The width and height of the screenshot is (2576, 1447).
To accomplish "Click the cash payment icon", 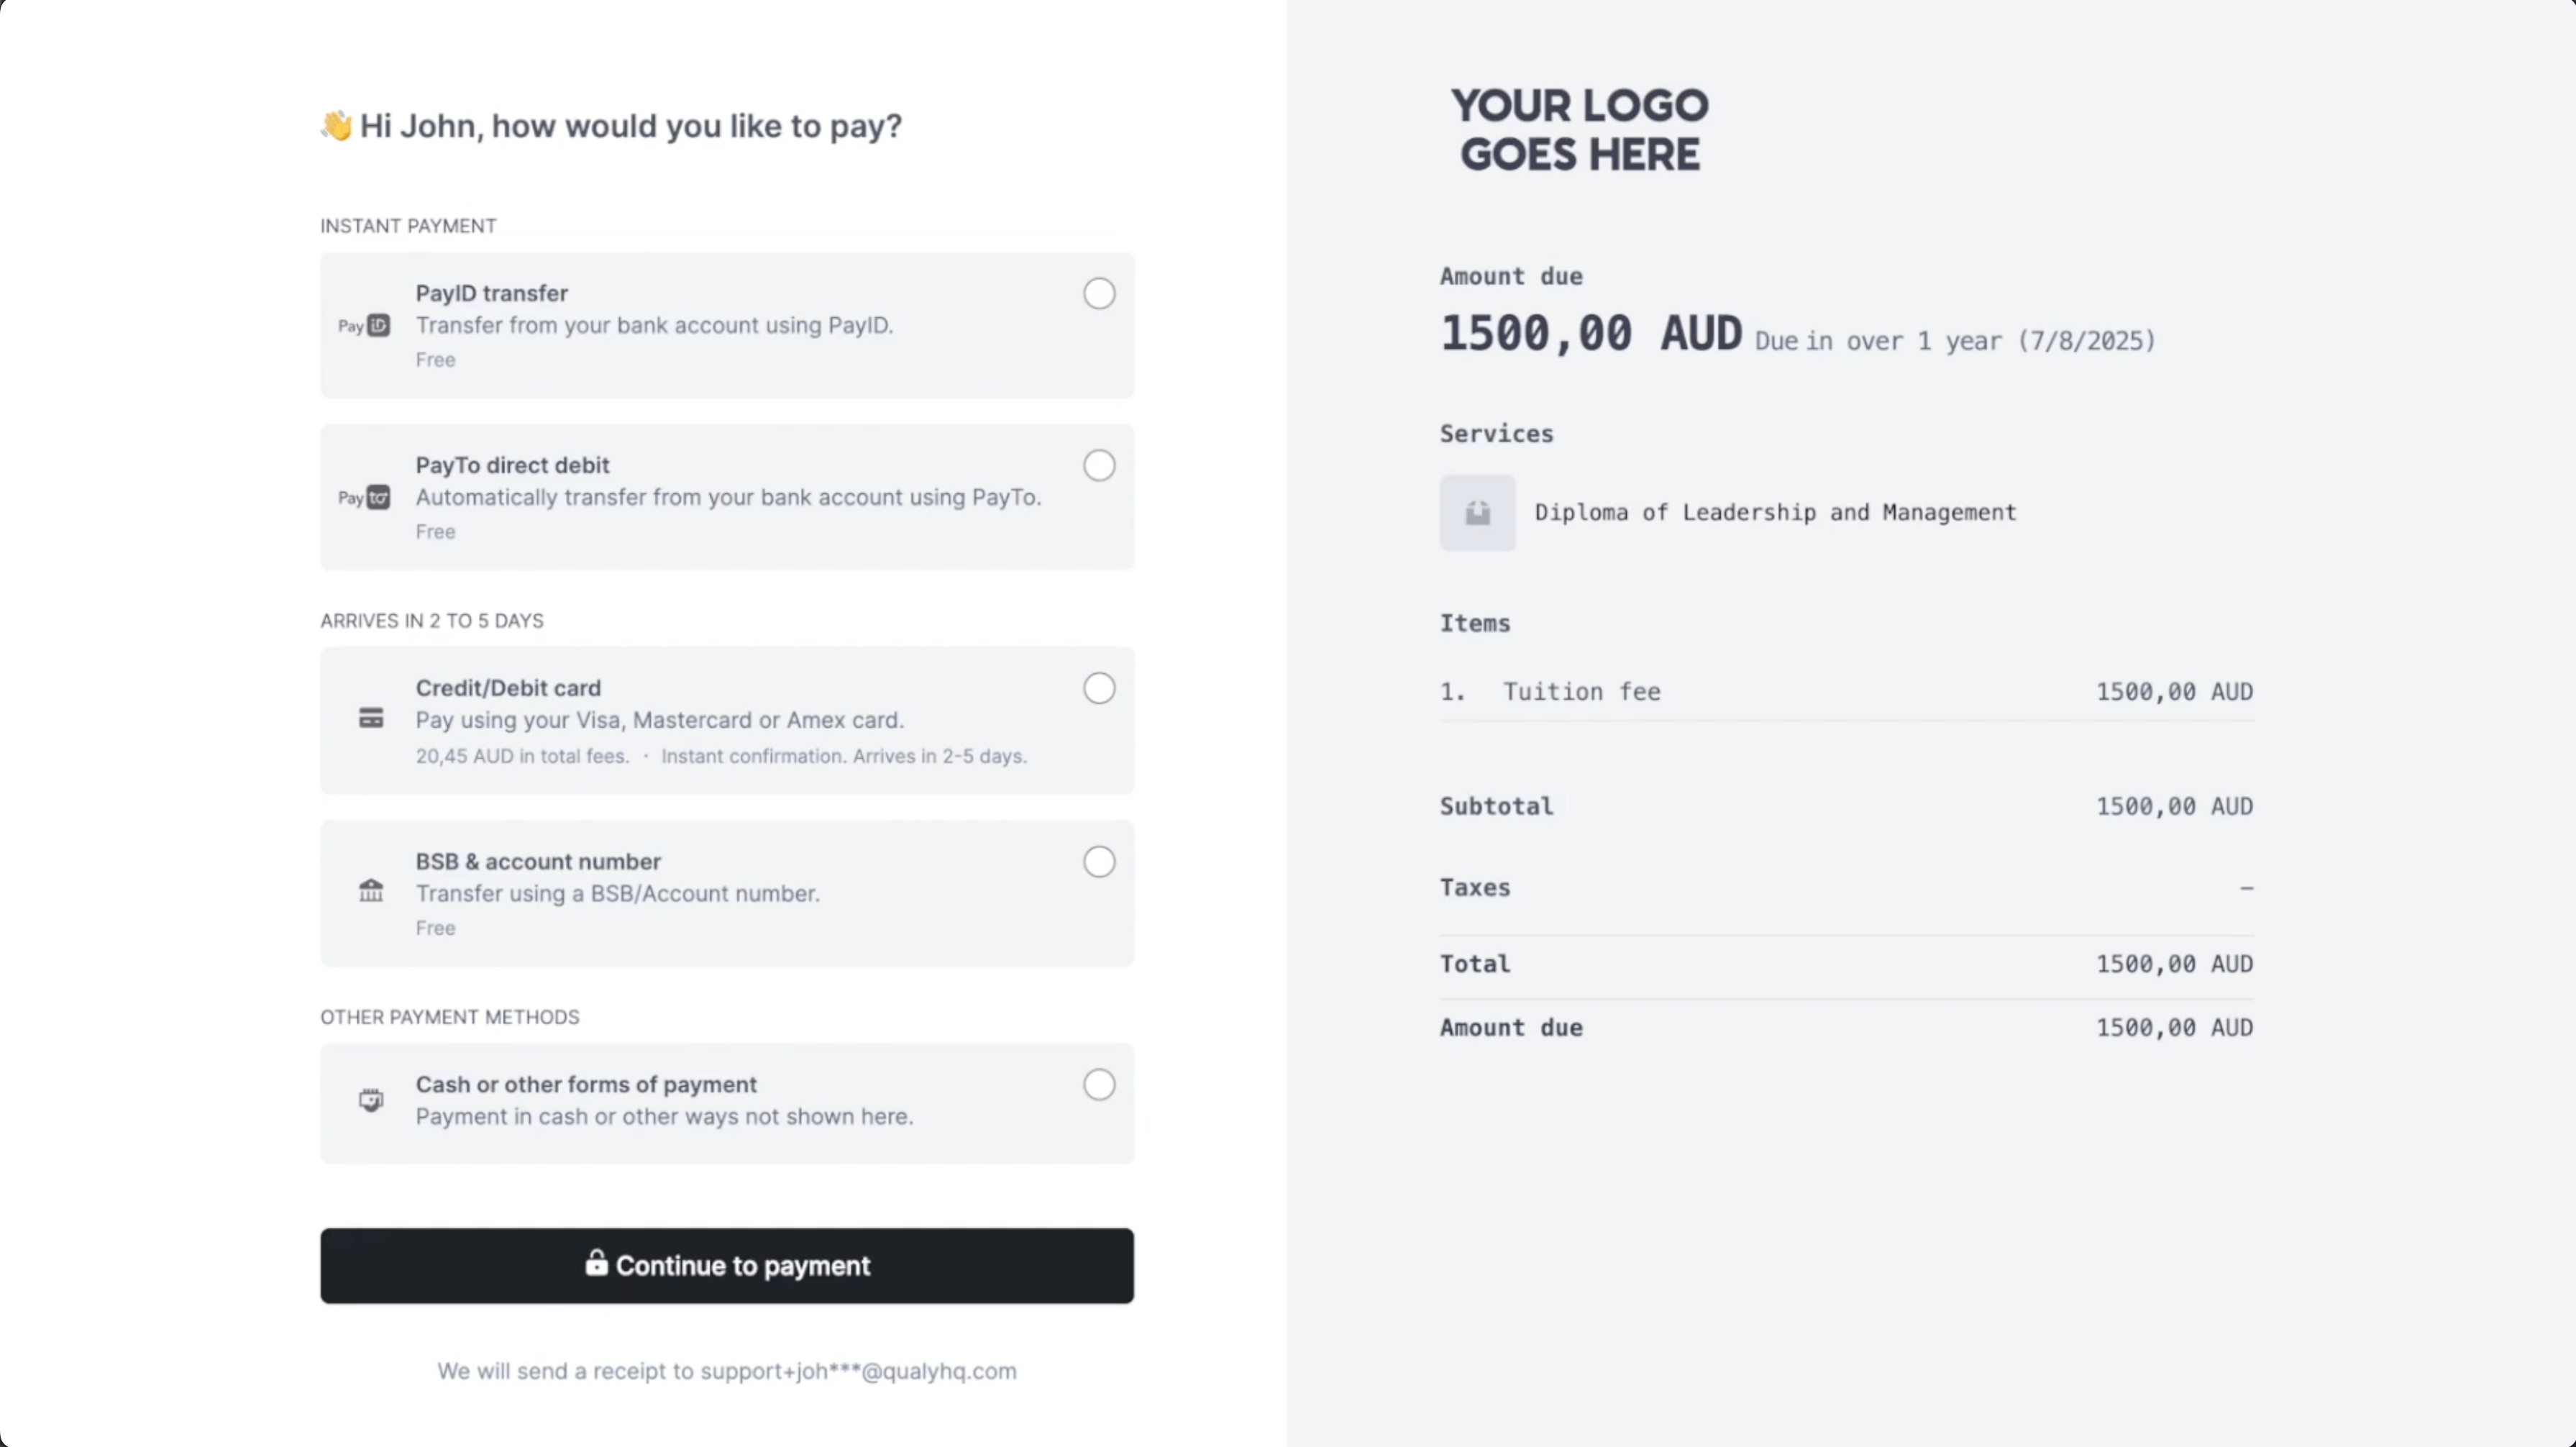I will [x=371, y=1100].
